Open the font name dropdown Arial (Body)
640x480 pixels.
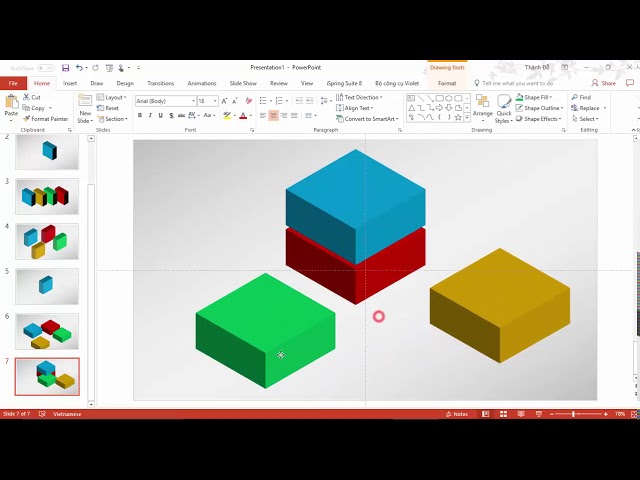[x=164, y=101]
